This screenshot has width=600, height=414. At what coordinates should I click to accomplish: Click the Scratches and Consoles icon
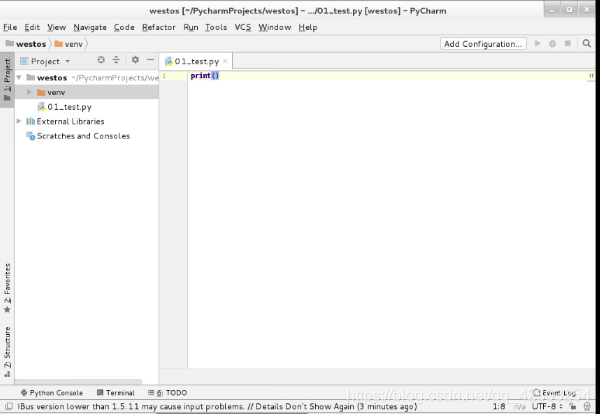(31, 136)
